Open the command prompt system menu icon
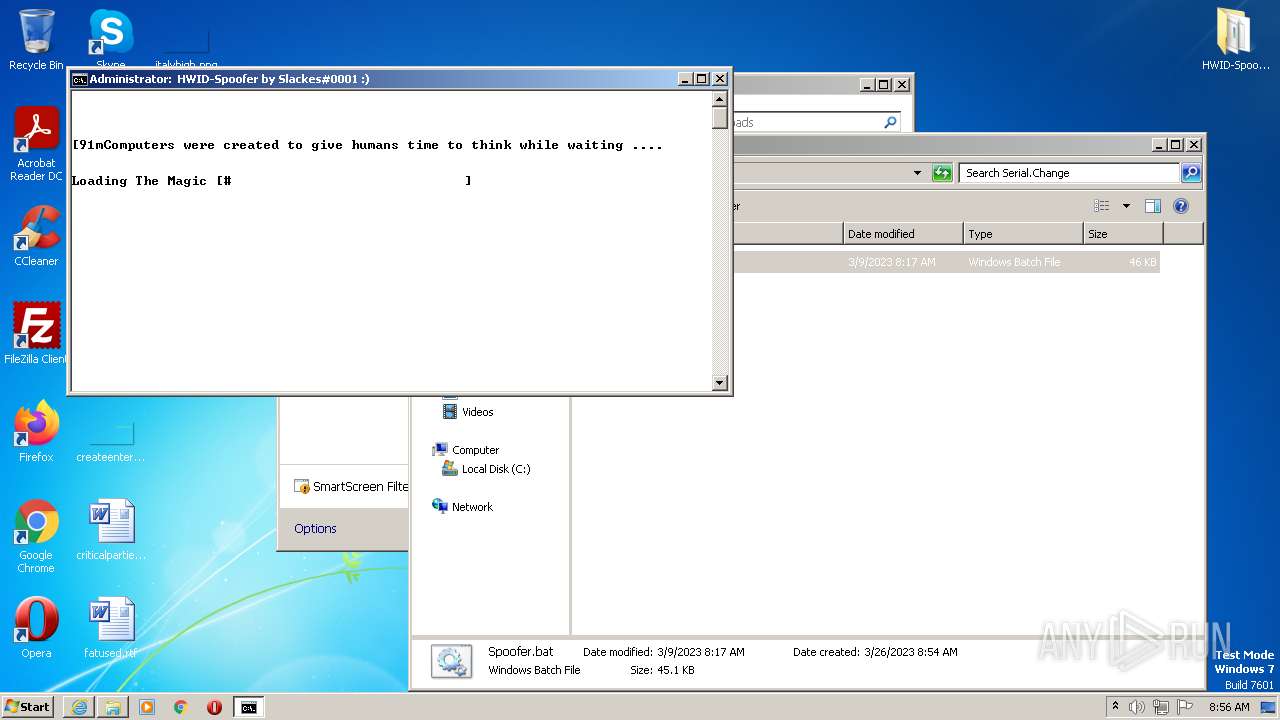The width and height of the screenshot is (1280, 720). (79, 79)
